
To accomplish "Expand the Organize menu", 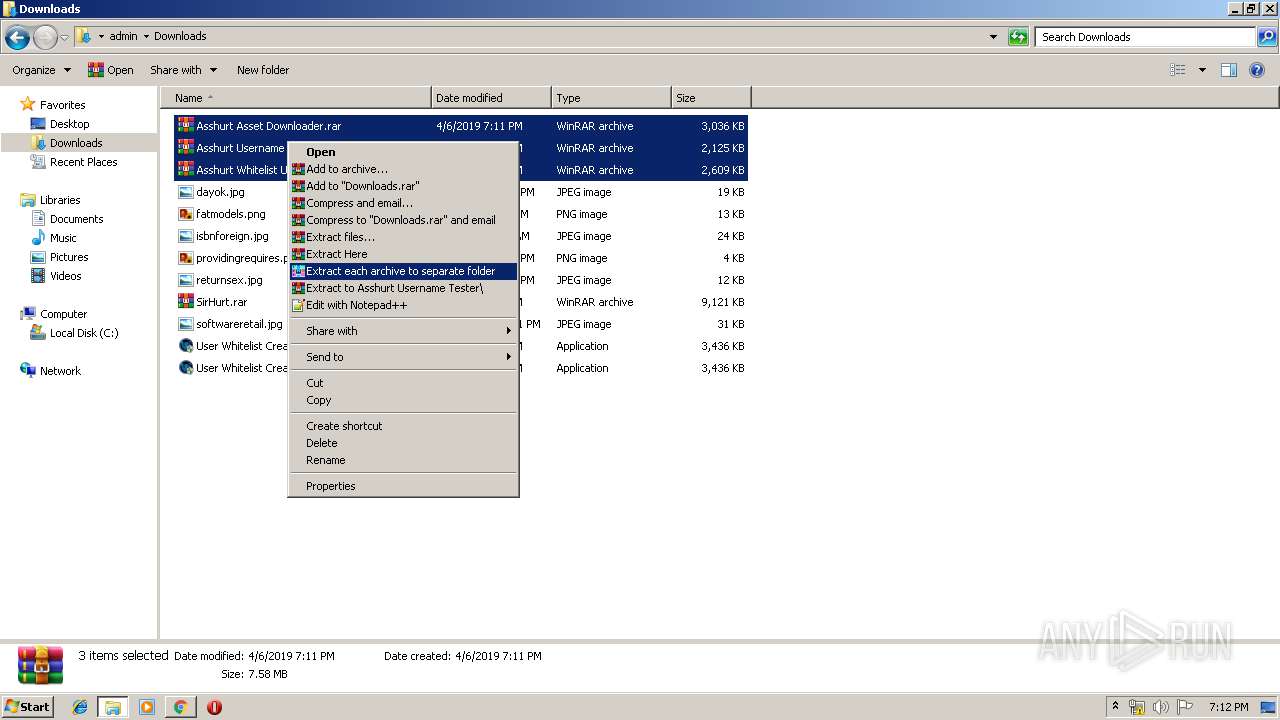I will tap(41, 70).
